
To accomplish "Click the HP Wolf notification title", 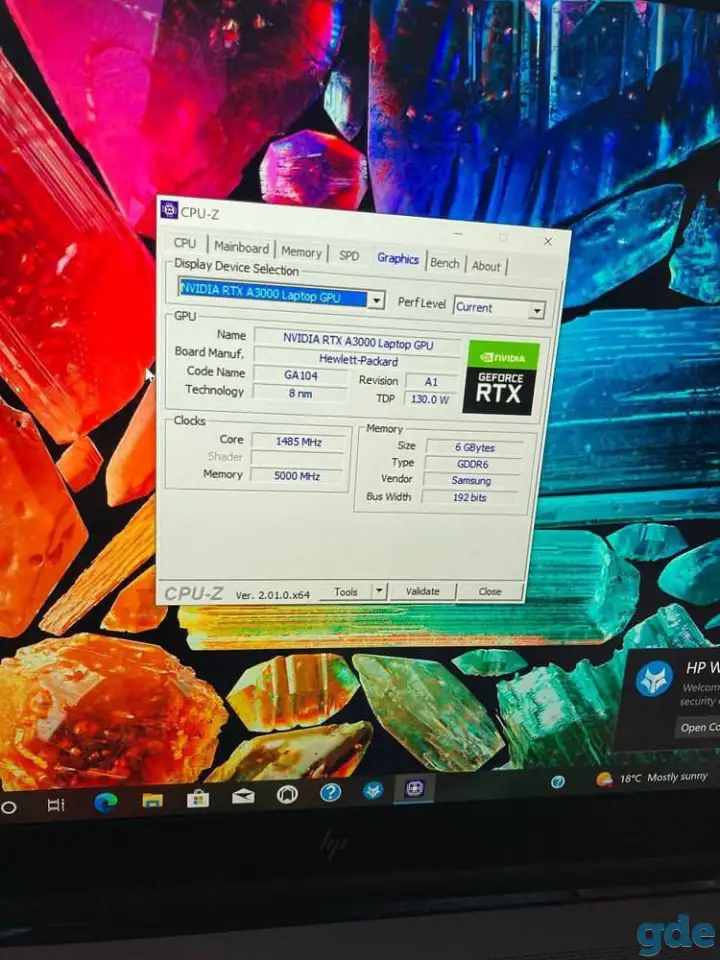I will (x=703, y=668).
